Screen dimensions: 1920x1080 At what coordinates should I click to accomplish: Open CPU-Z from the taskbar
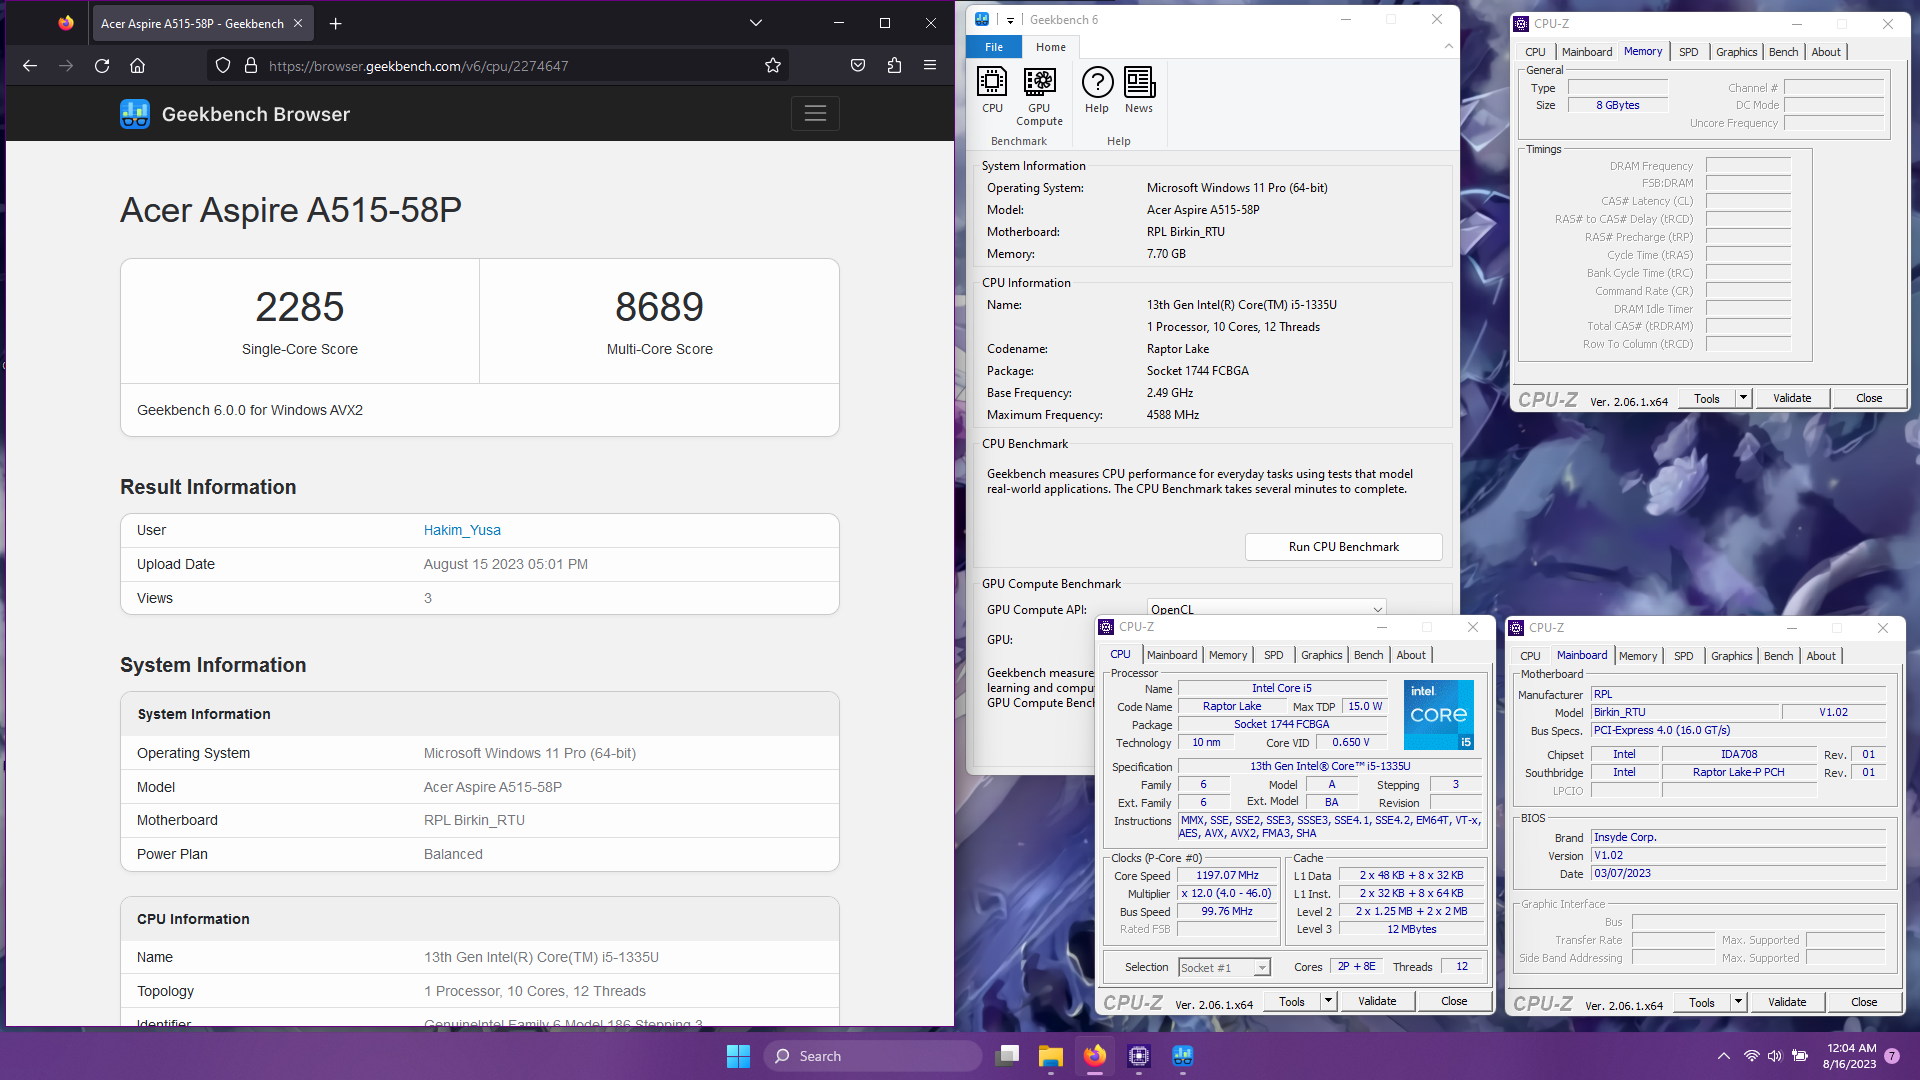click(1139, 1056)
